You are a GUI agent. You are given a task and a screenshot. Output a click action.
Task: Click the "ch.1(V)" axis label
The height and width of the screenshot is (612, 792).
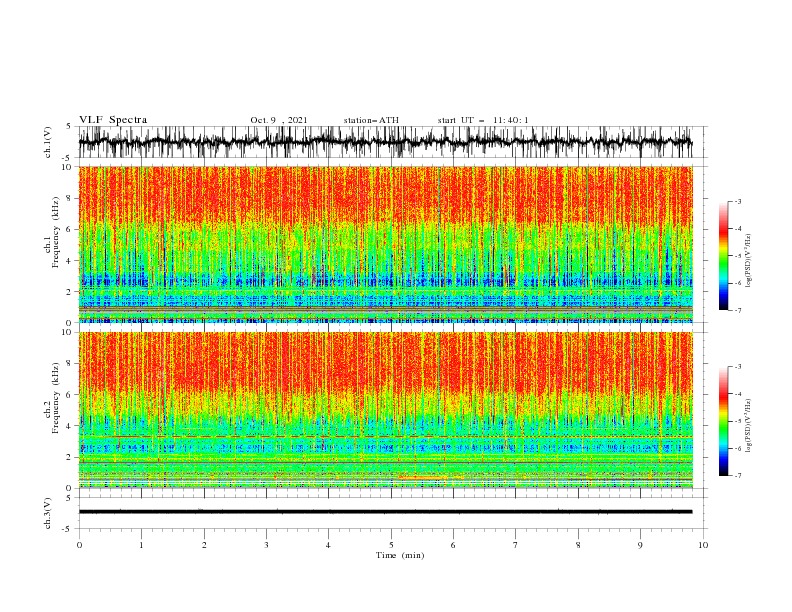[48, 142]
